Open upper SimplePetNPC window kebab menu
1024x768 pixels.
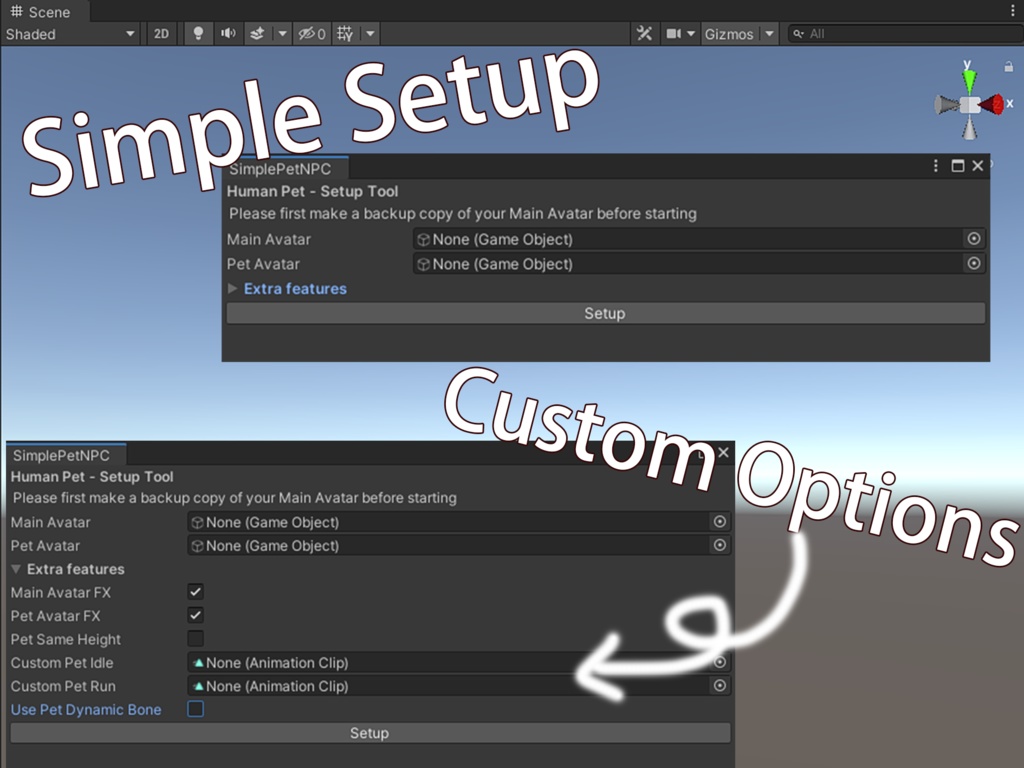click(x=936, y=166)
